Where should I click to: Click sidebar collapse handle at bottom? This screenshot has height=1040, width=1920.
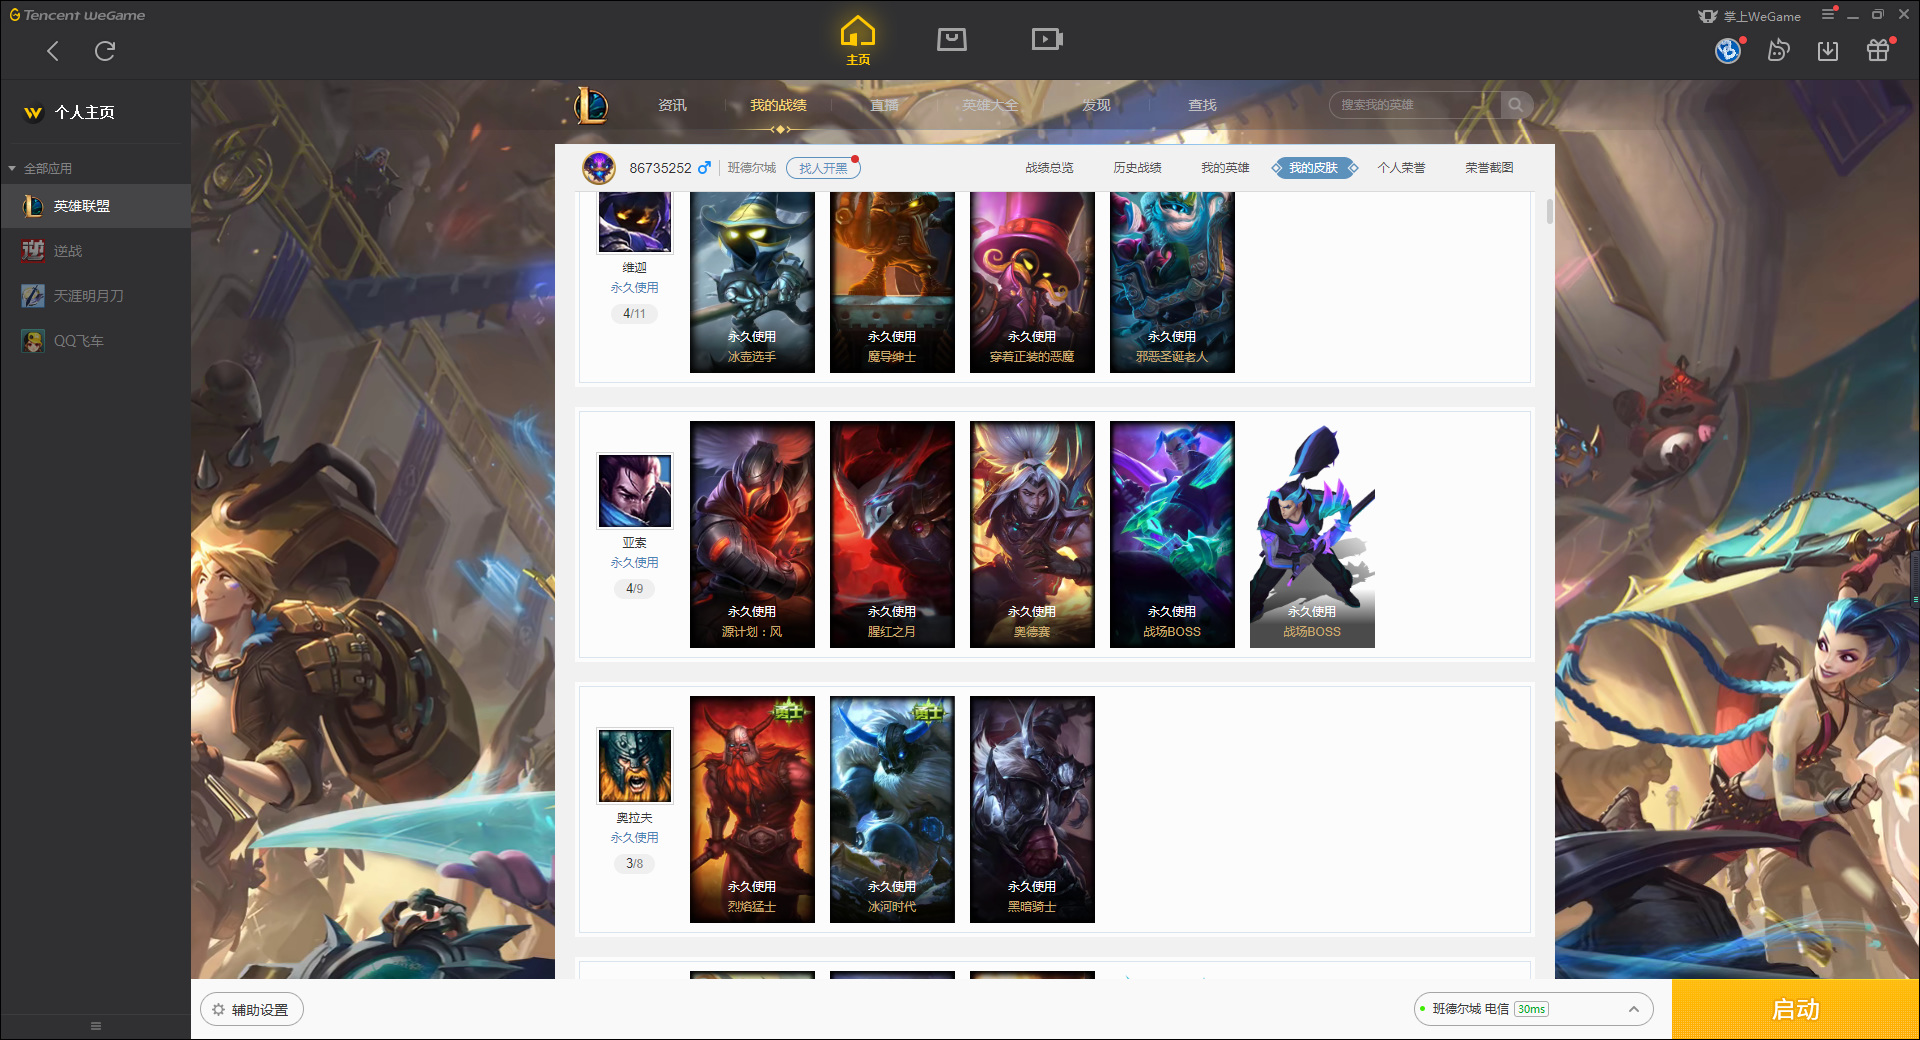(96, 1026)
